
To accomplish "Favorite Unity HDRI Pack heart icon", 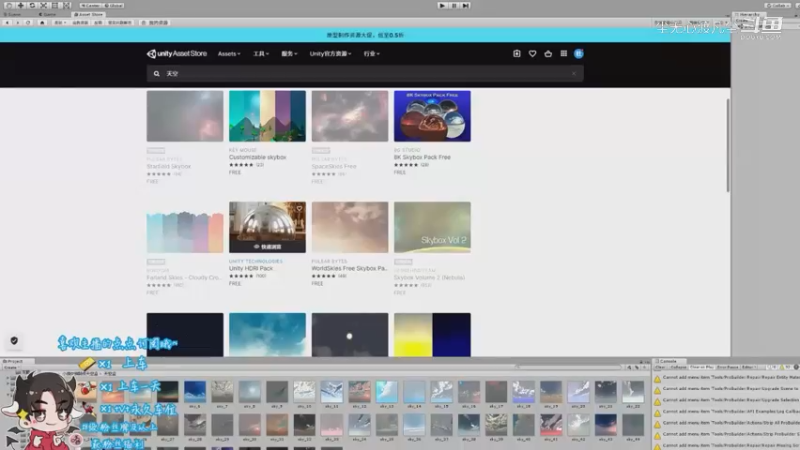I will pos(299,208).
